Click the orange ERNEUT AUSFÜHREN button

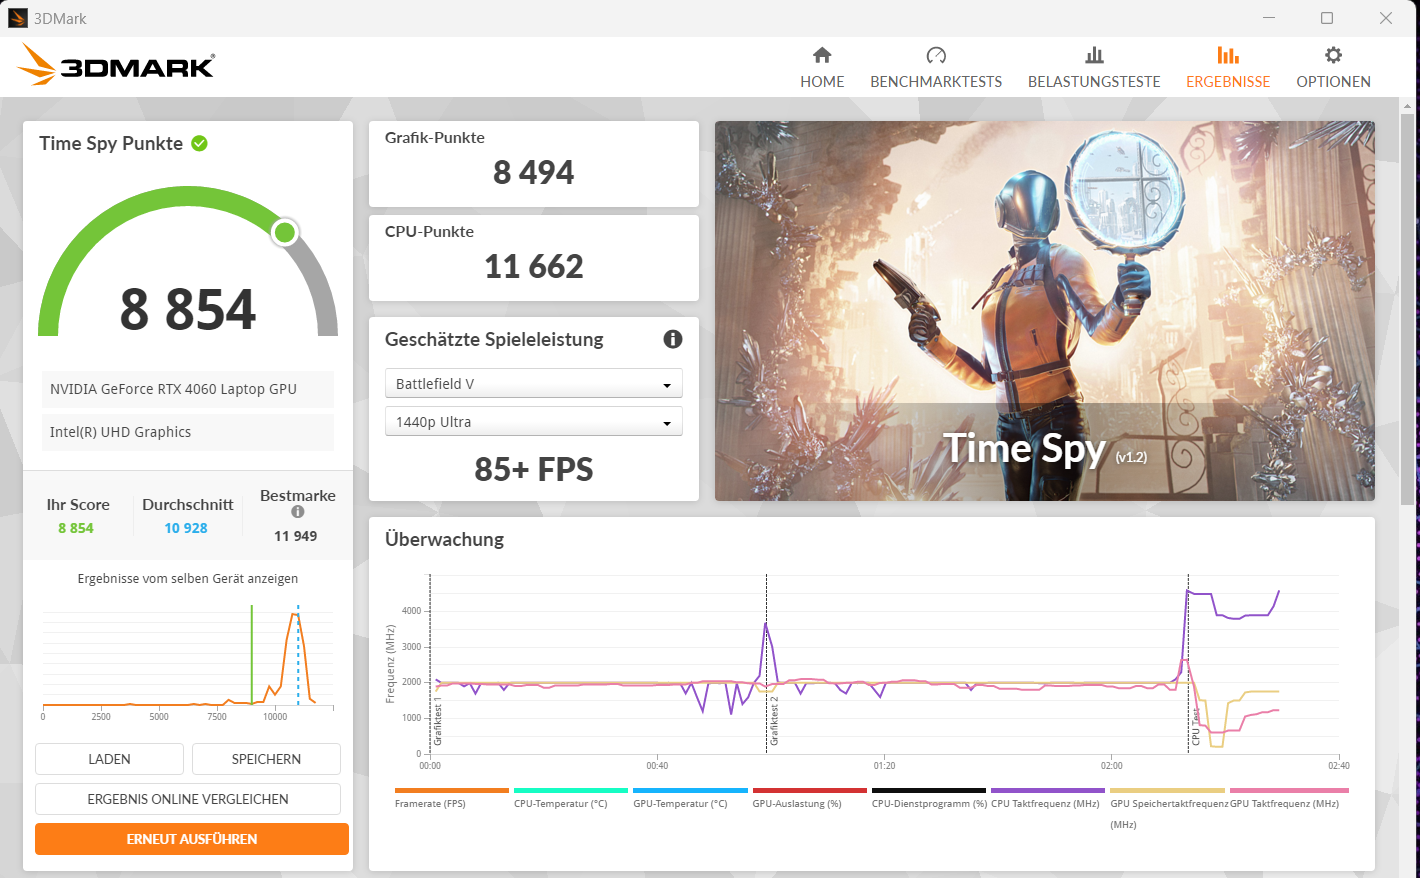(x=192, y=839)
